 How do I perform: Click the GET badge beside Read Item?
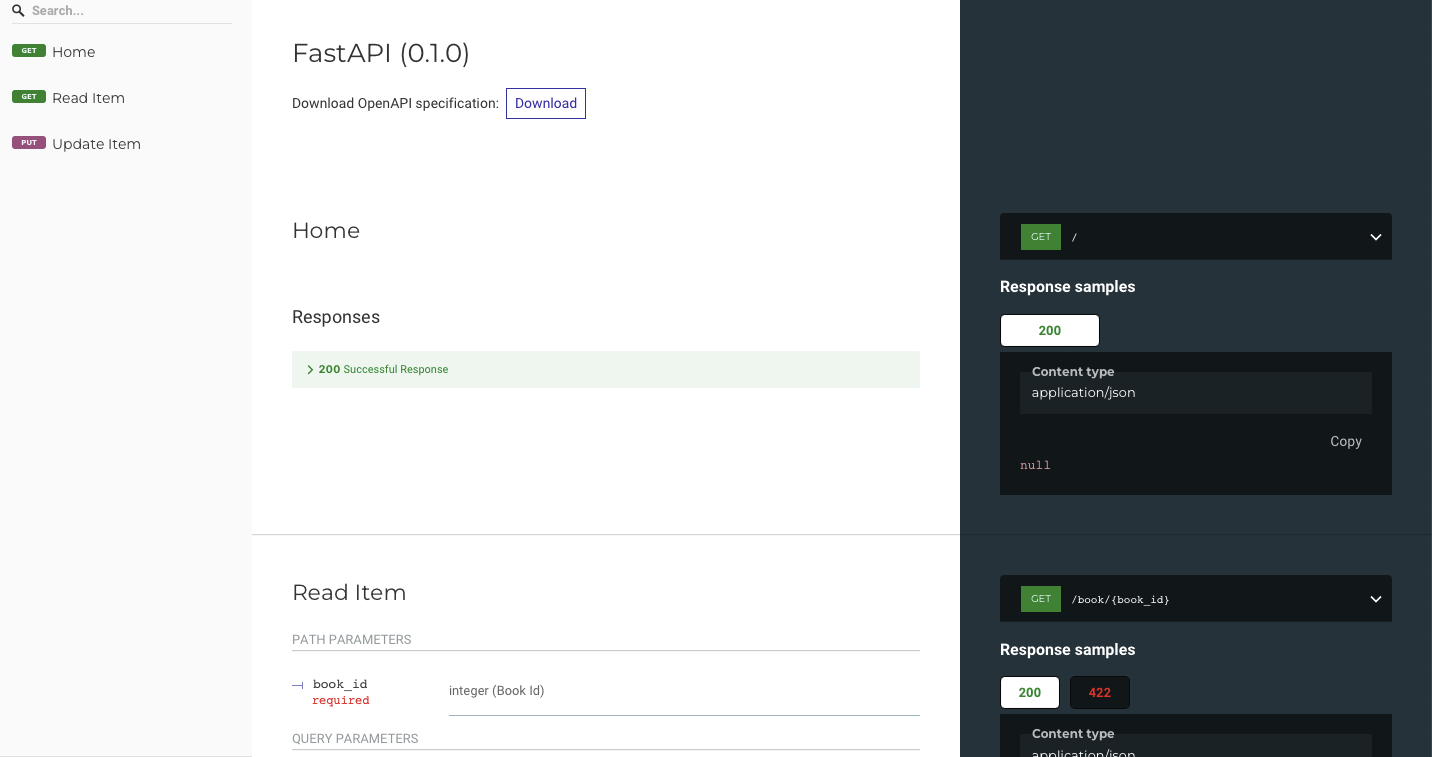click(x=29, y=97)
